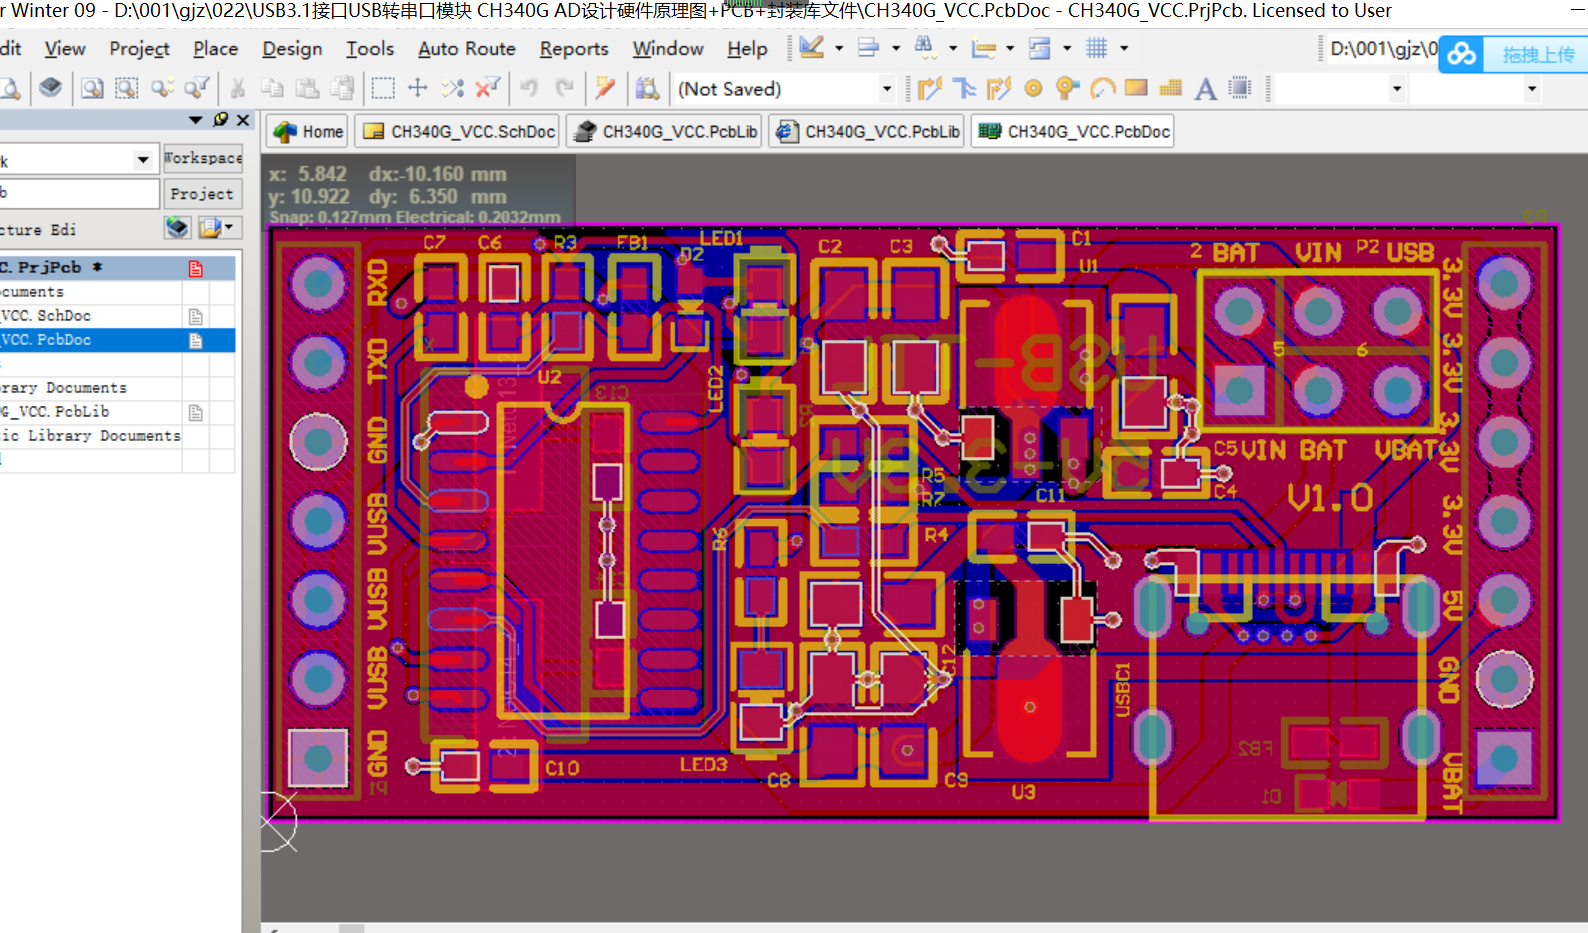Select the PrjPcb project row

(117, 267)
